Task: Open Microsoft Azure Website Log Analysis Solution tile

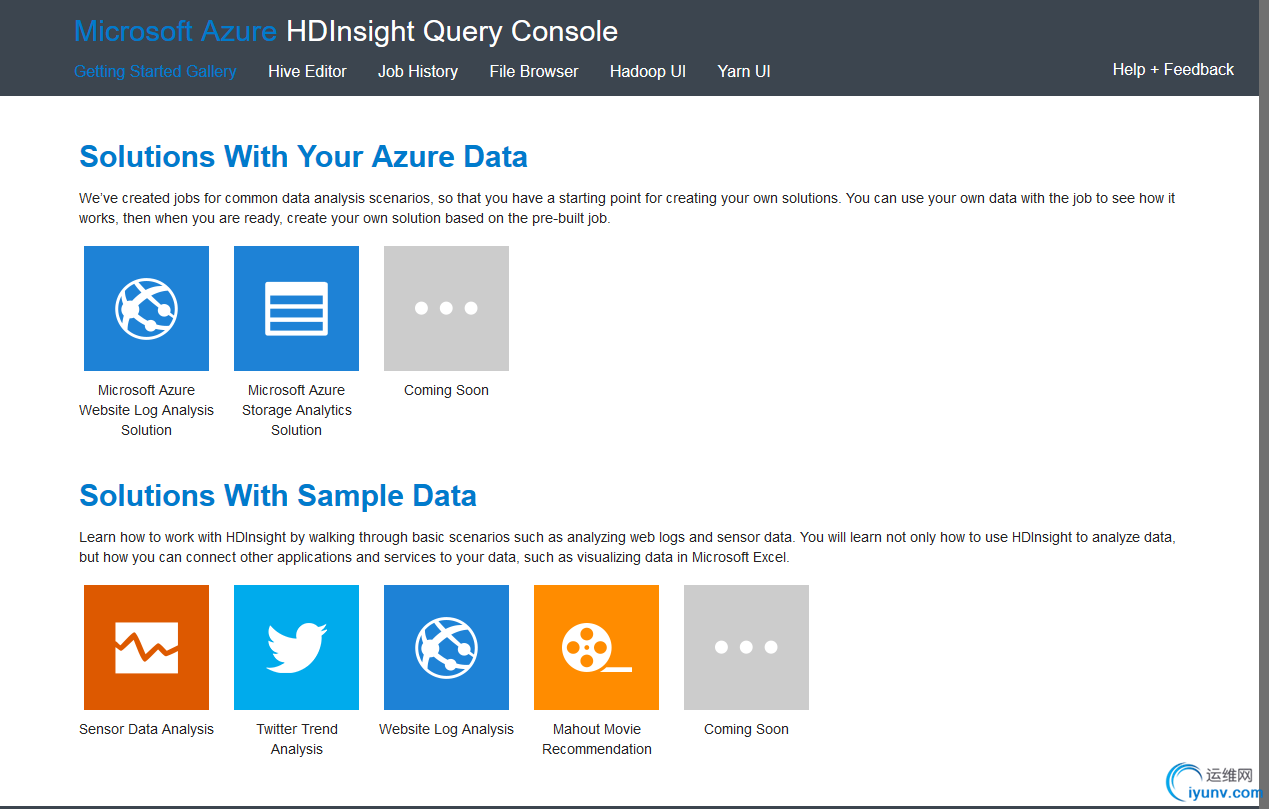Action: [x=146, y=308]
